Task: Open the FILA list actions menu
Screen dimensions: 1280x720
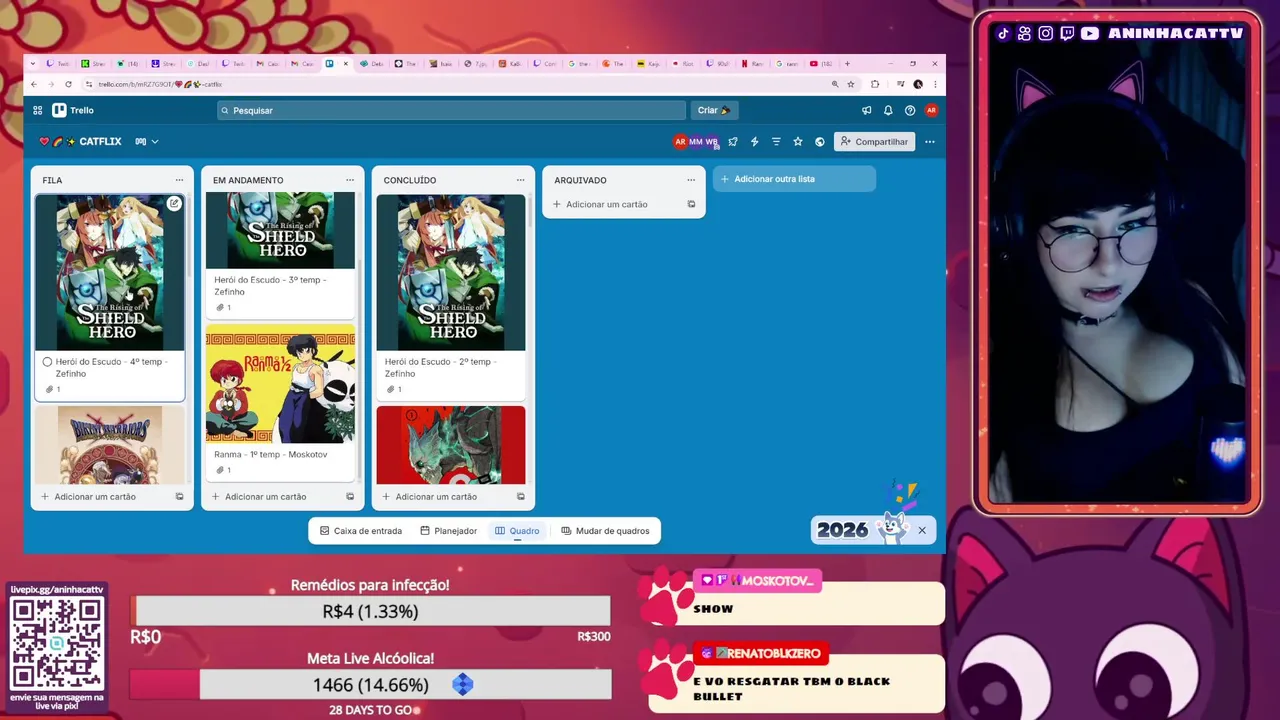Action: [179, 180]
